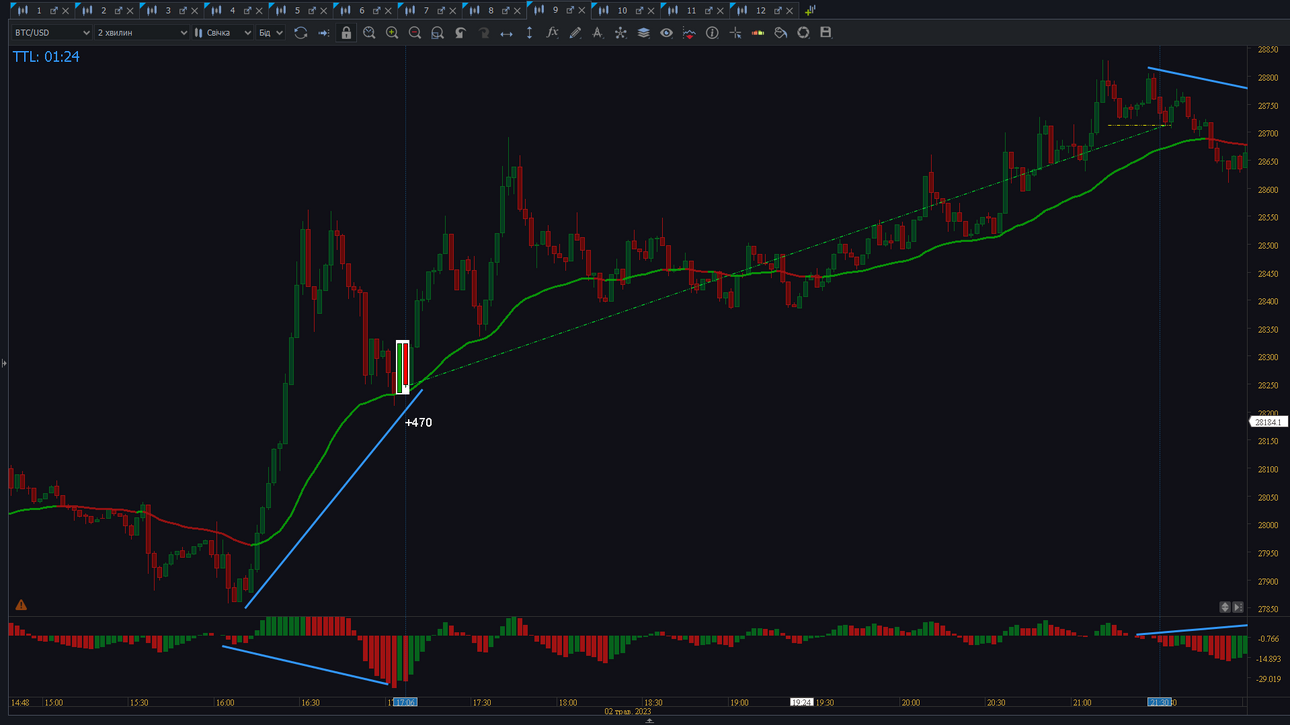Click the indicator panel right-arrow collapse button
This screenshot has height=725, width=1290.
click(1238, 607)
